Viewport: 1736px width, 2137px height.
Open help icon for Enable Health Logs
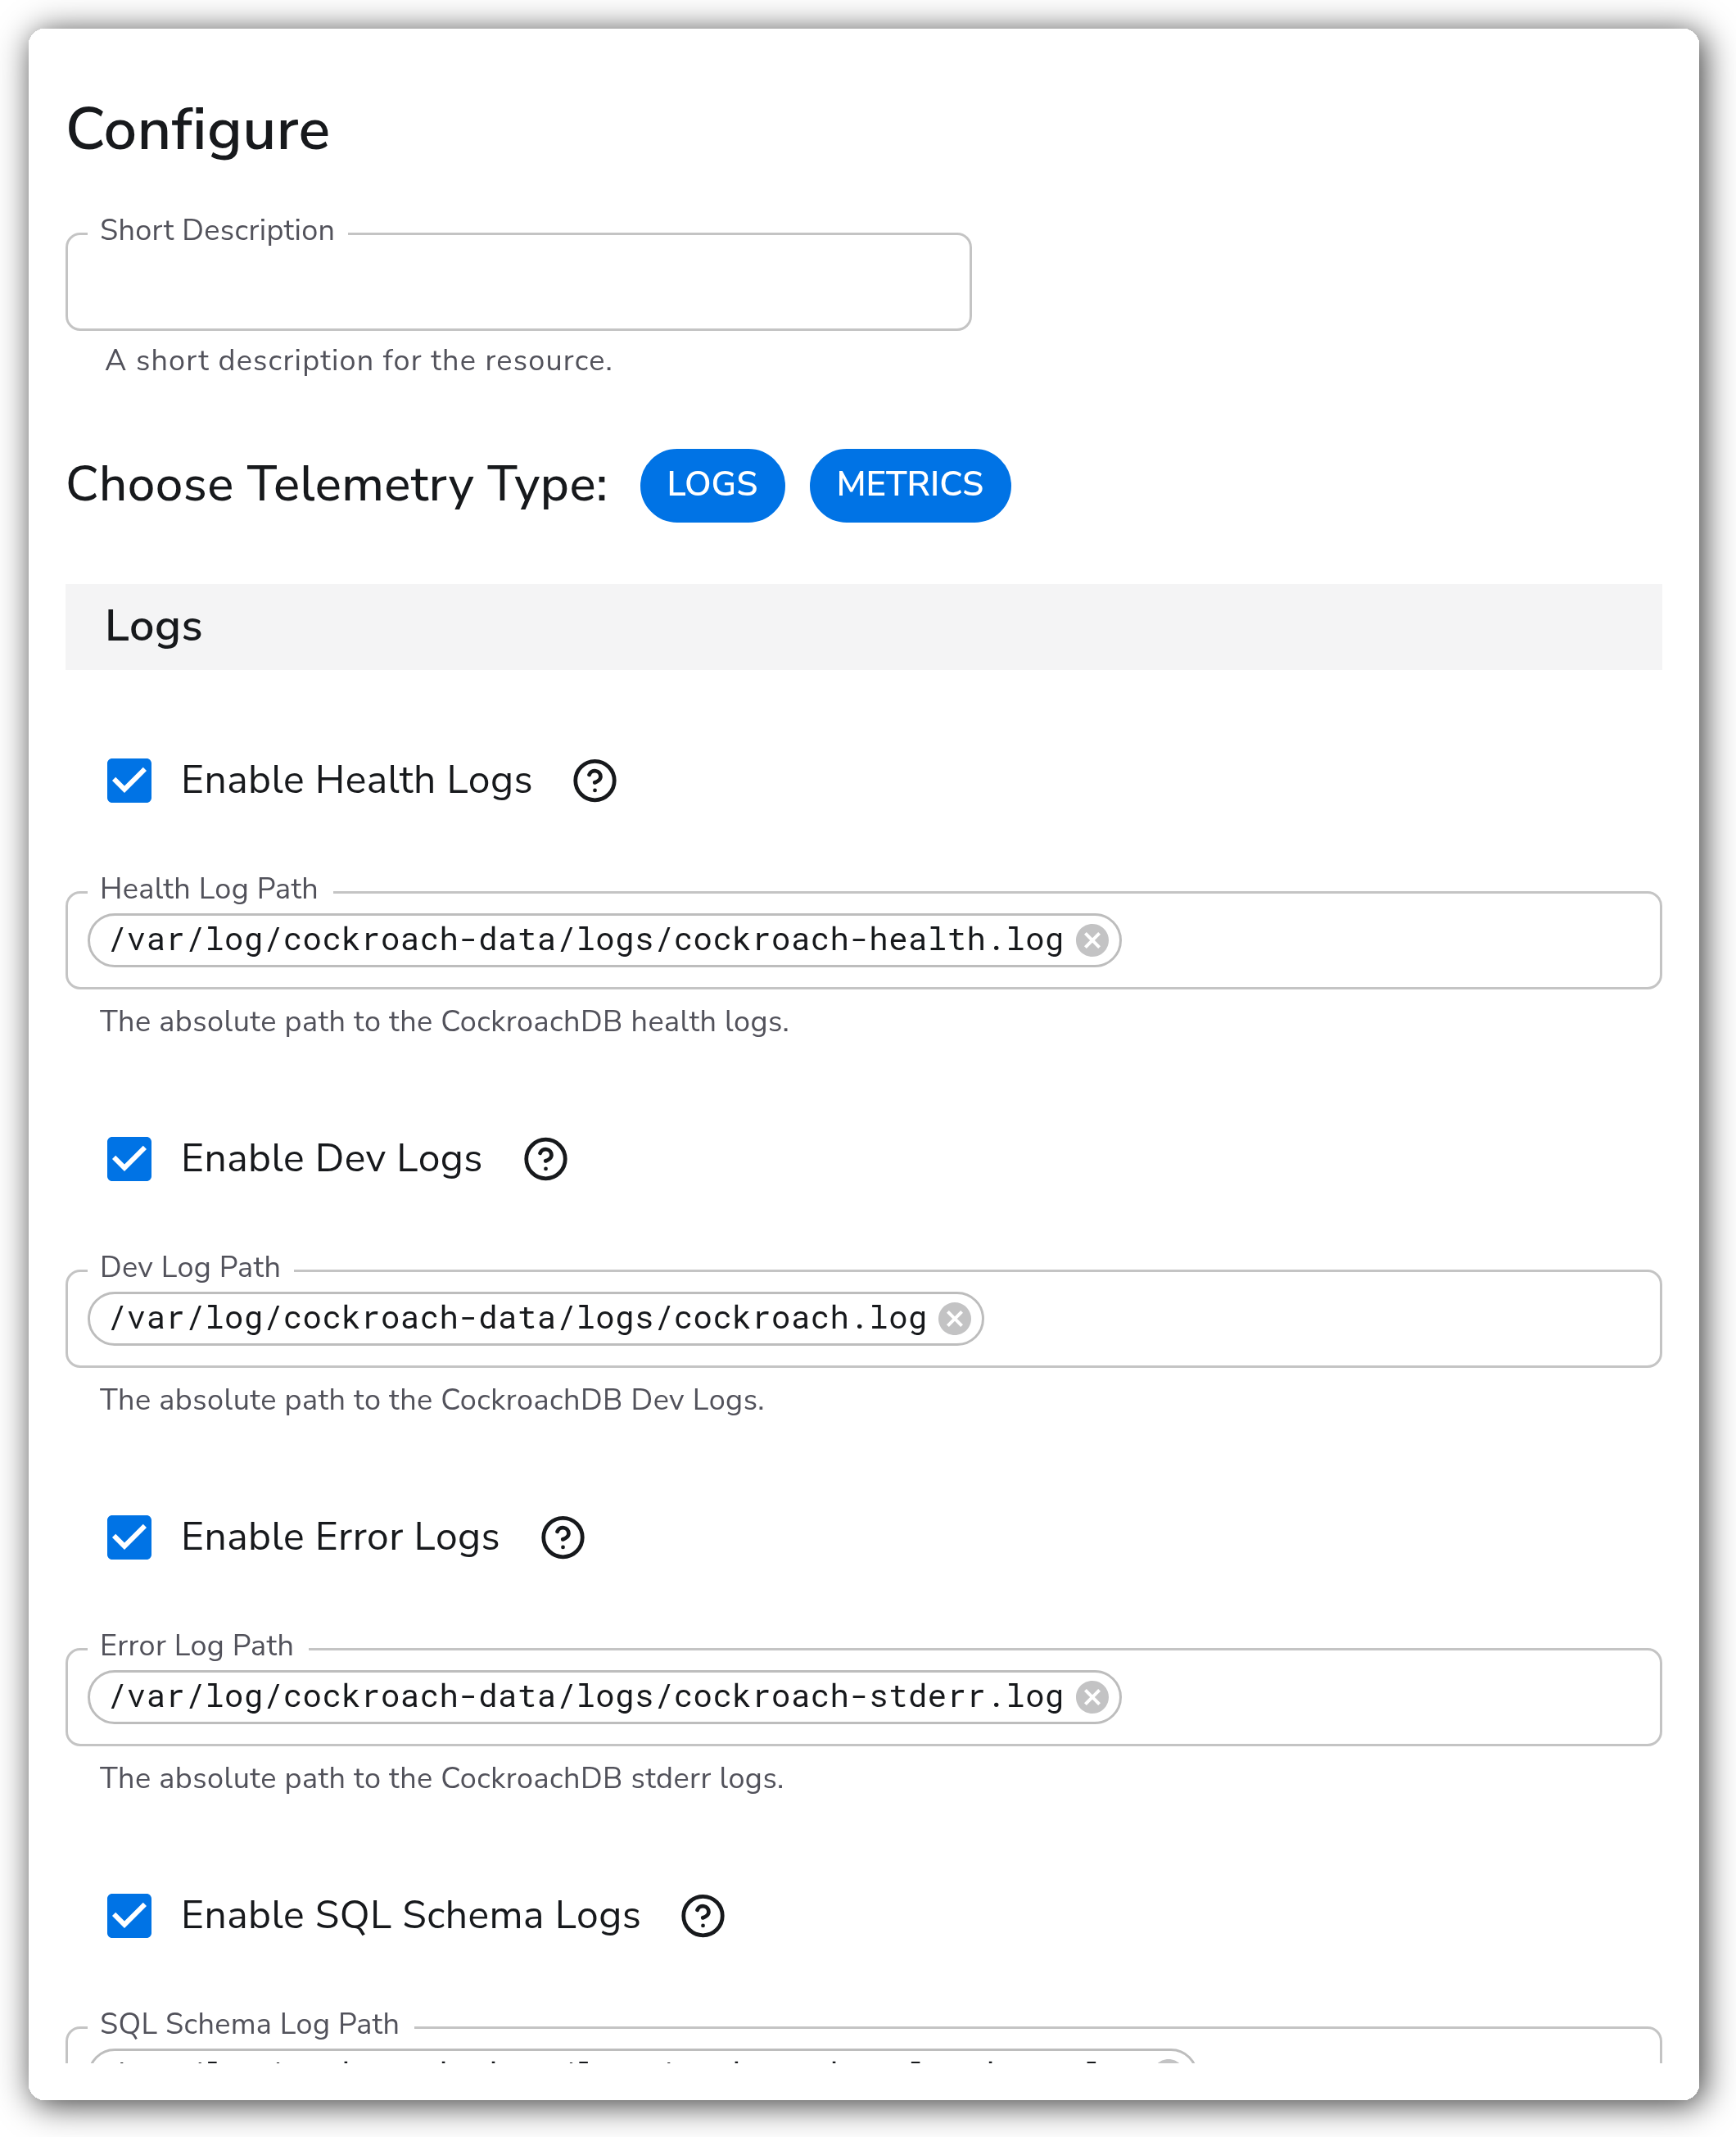[x=594, y=781]
